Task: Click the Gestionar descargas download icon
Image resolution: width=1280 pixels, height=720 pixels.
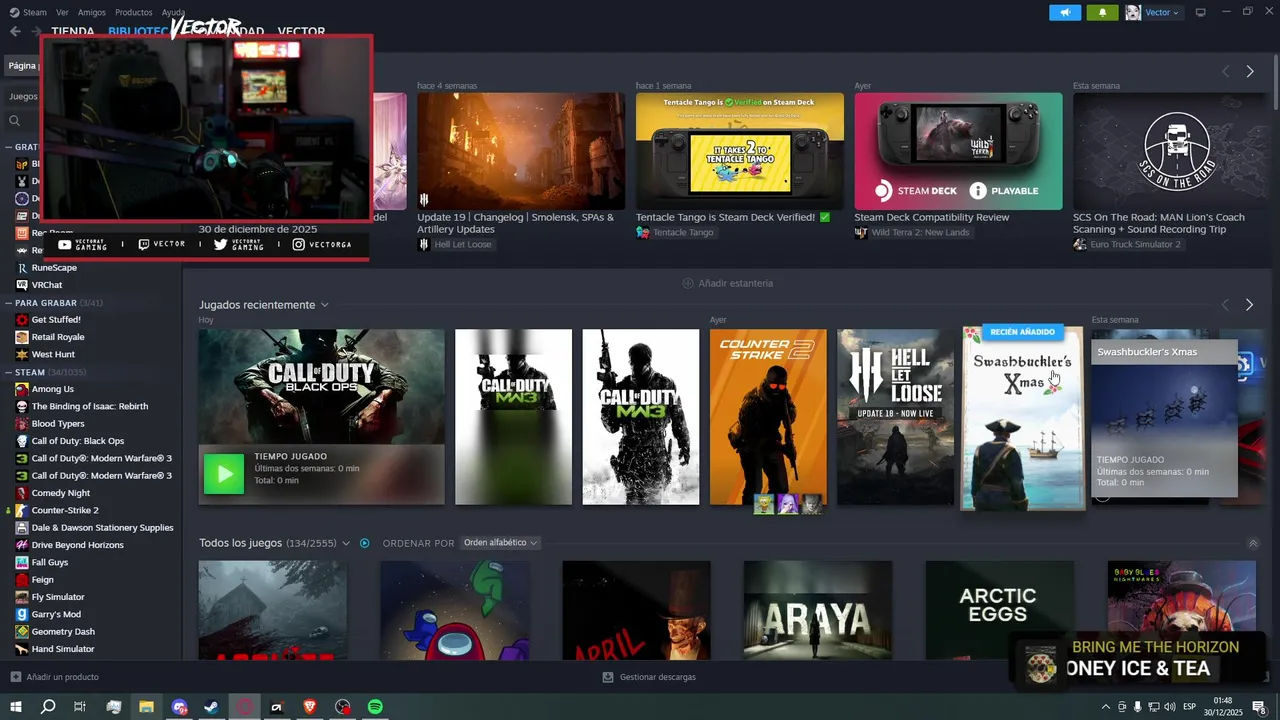Action: point(608,677)
